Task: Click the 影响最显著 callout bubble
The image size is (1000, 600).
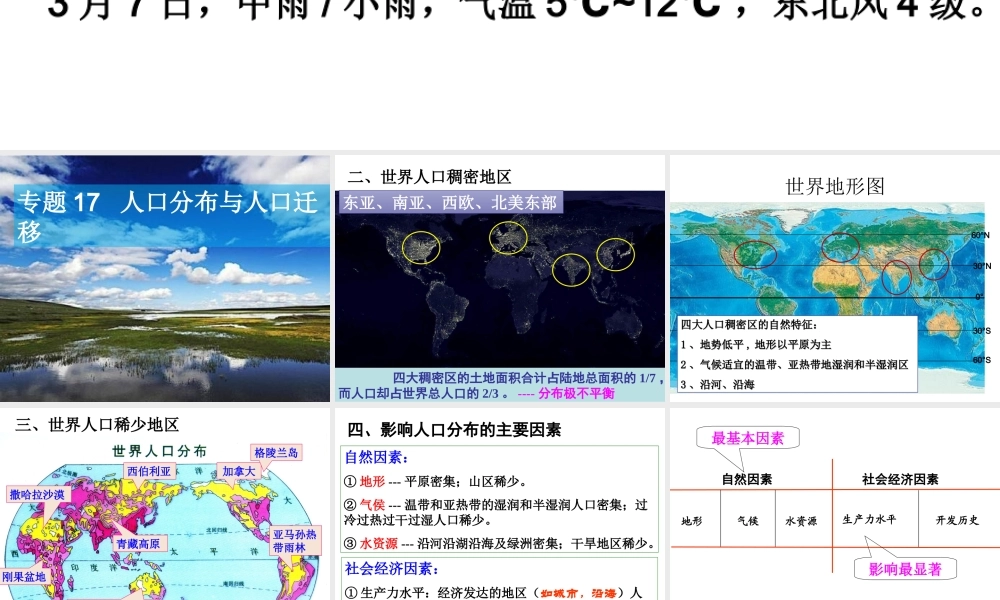Action: pos(905,569)
